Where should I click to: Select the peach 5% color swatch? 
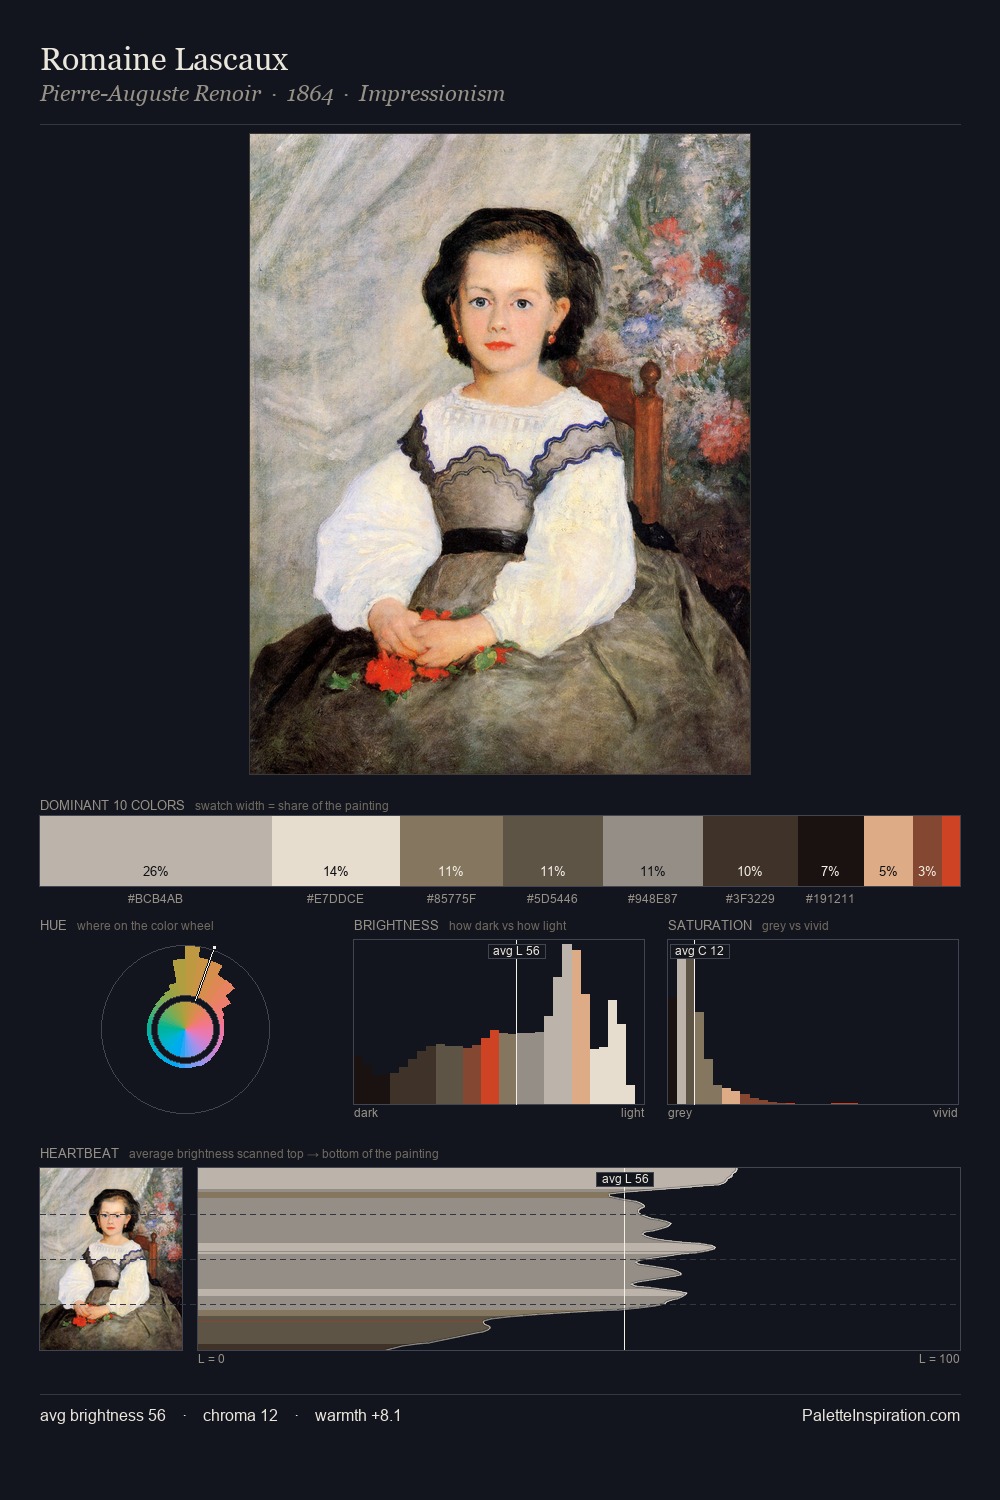coord(888,850)
